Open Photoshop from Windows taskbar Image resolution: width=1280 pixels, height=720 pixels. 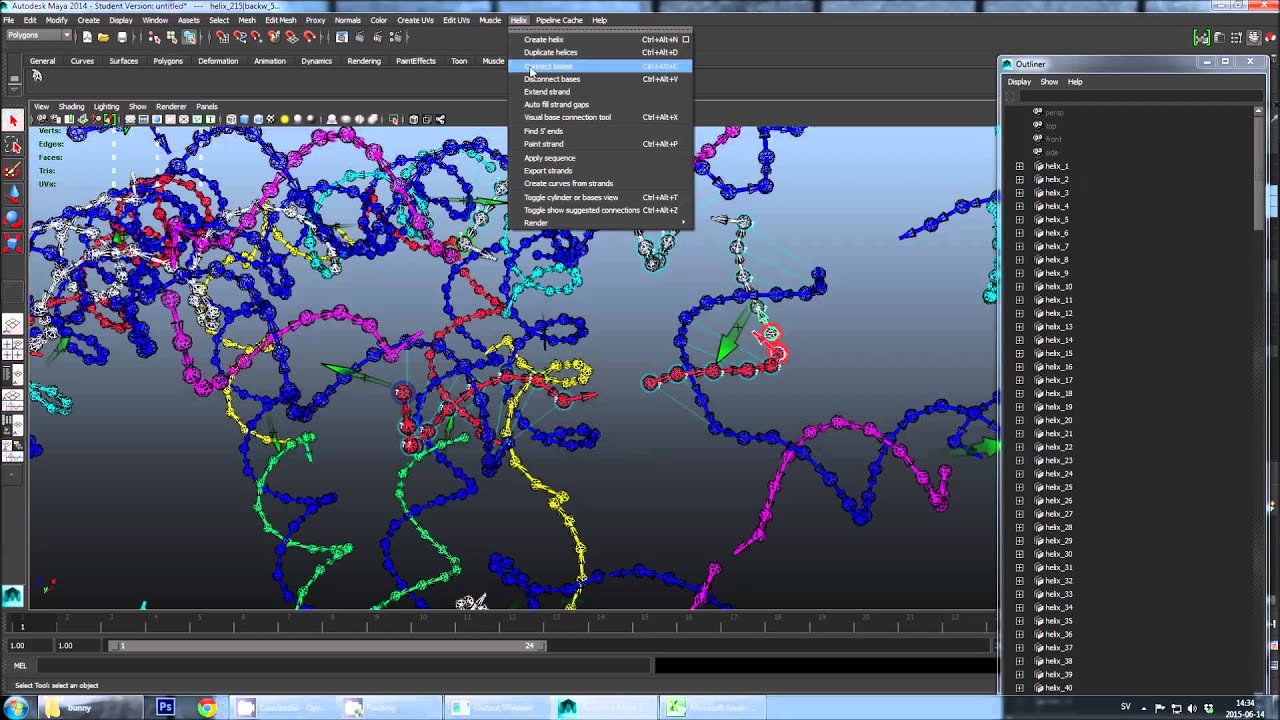click(x=166, y=707)
